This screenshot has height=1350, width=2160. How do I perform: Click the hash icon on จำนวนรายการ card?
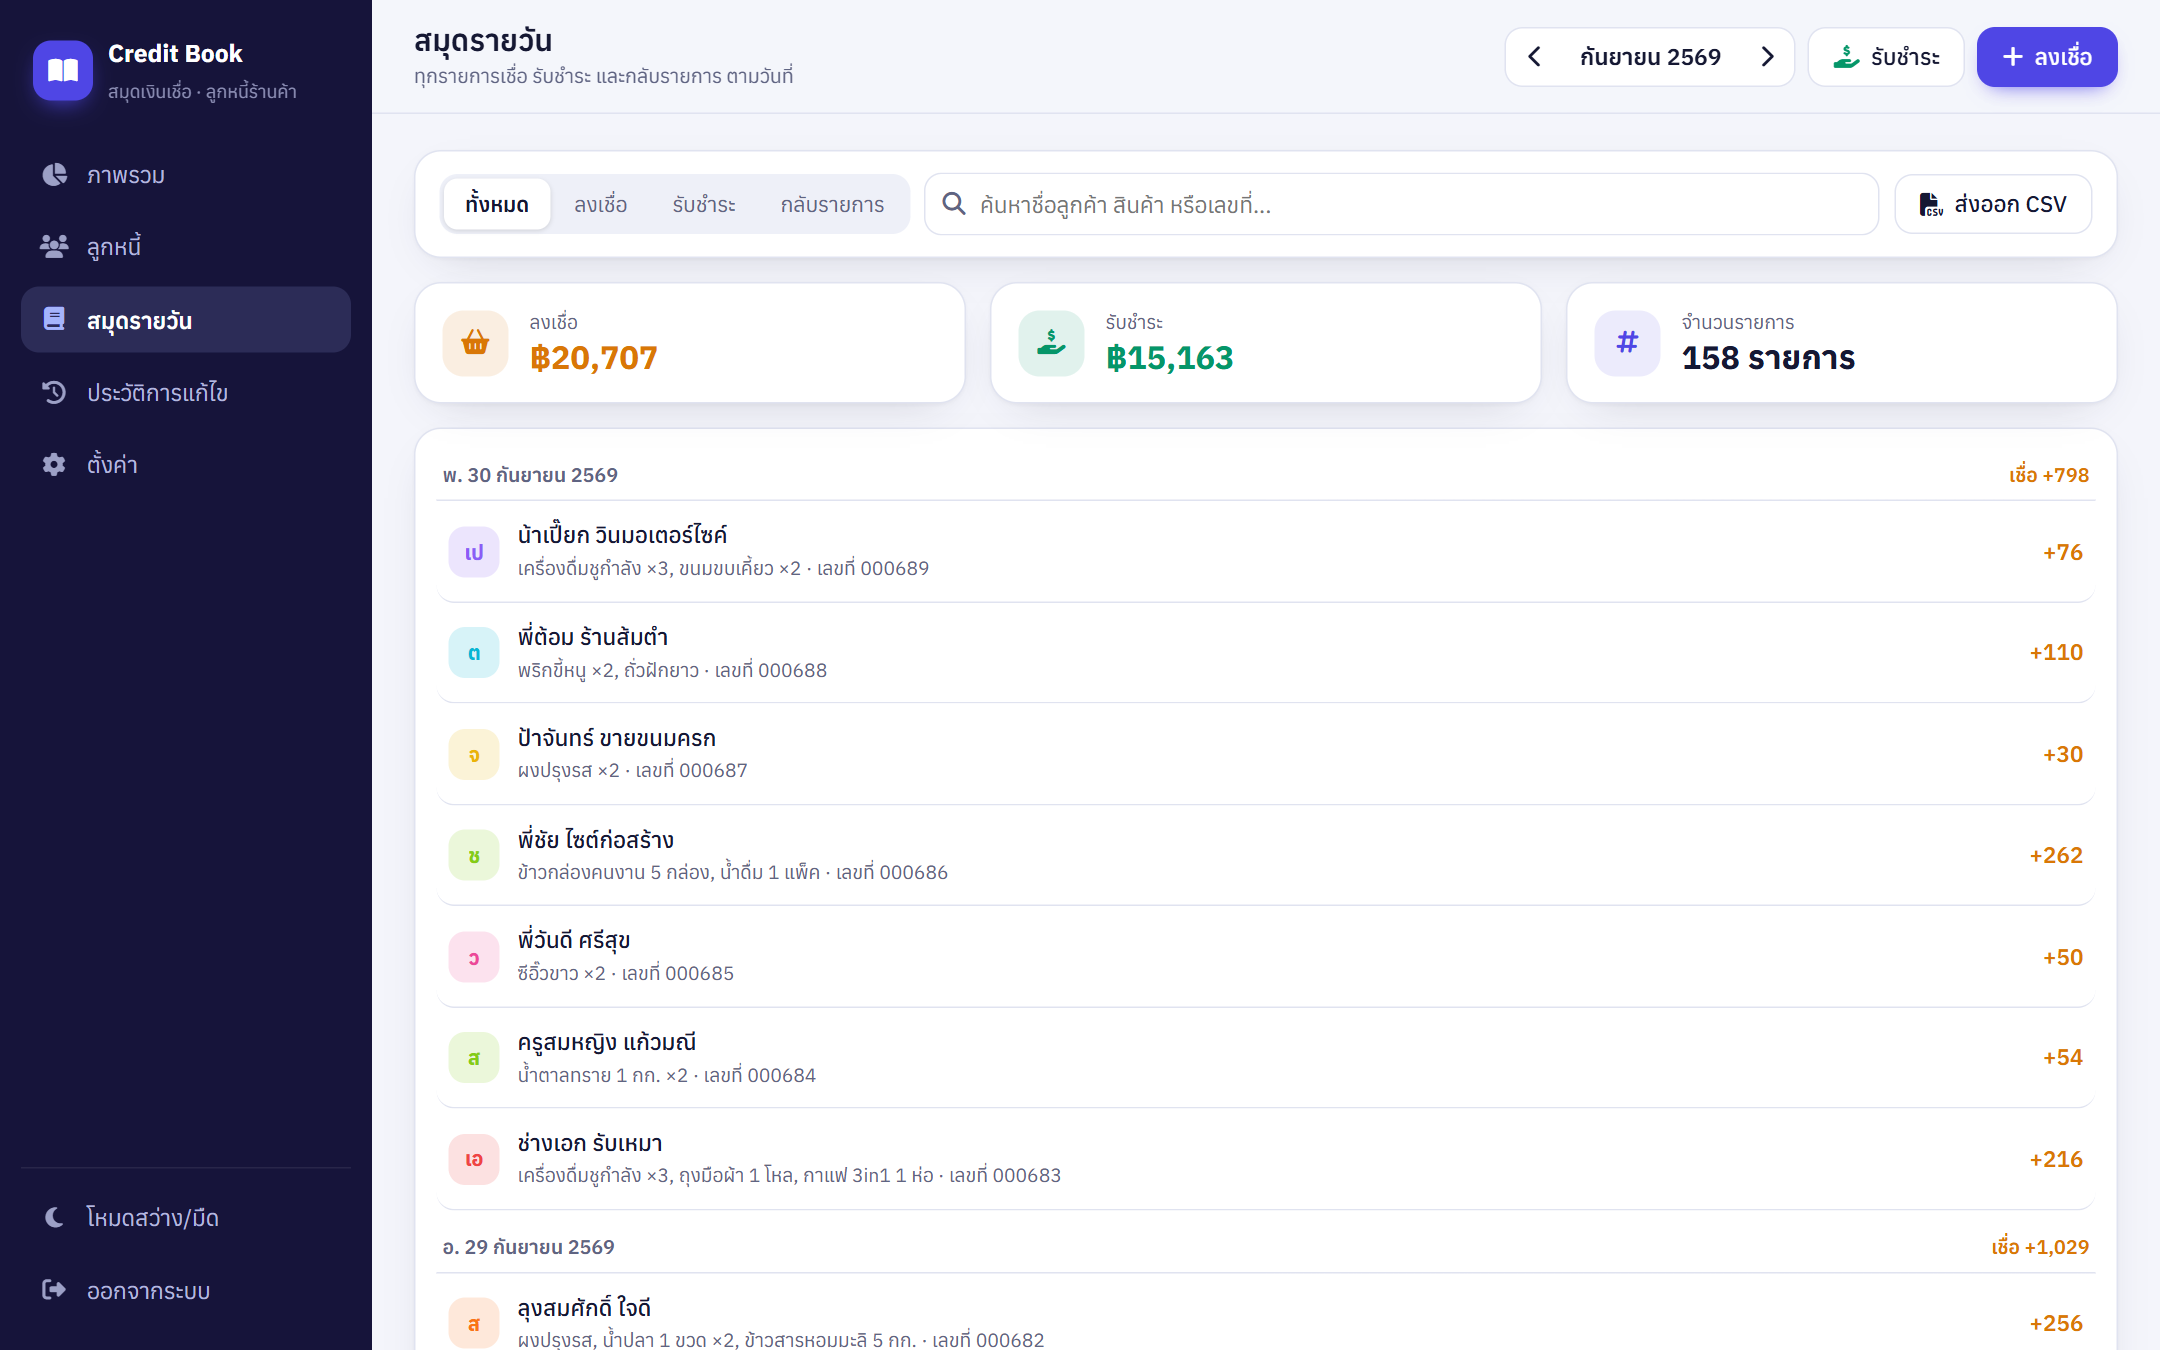pyautogui.click(x=1628, y=343)
